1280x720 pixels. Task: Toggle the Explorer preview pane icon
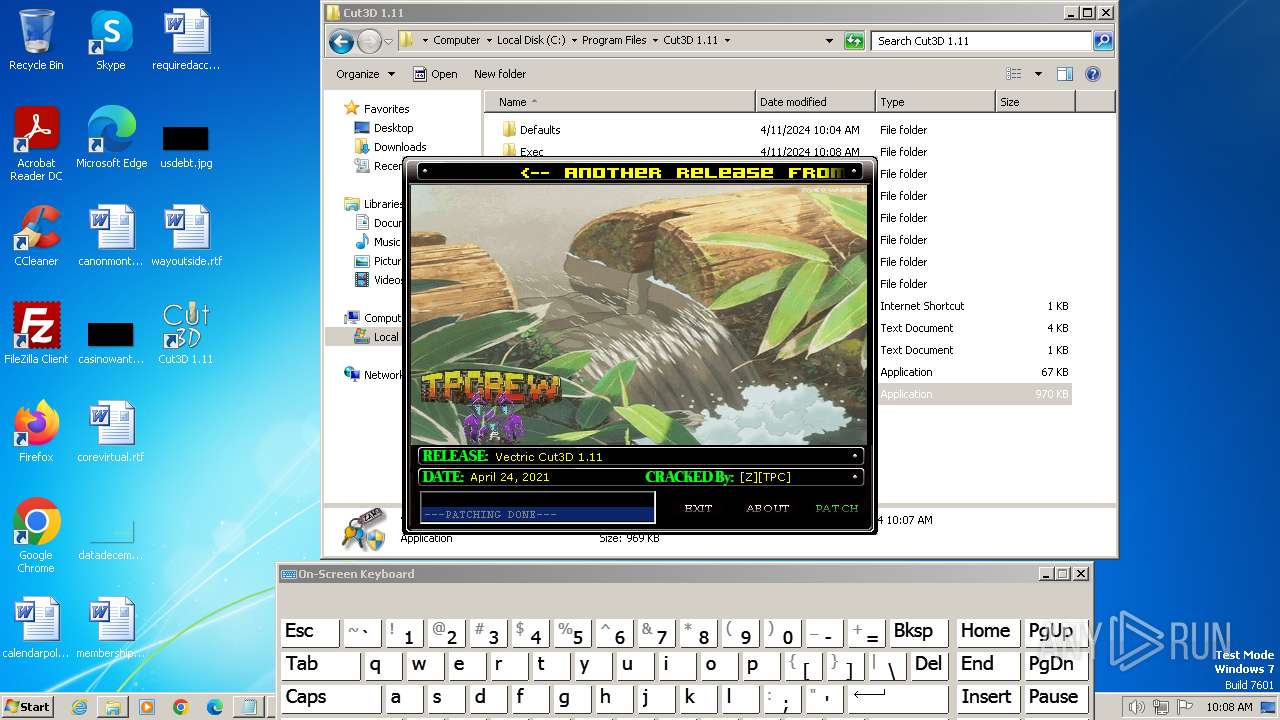click(1065, 74)
